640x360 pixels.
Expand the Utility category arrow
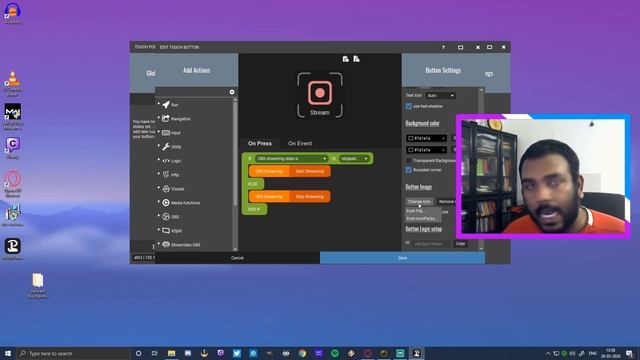[159, 146]
